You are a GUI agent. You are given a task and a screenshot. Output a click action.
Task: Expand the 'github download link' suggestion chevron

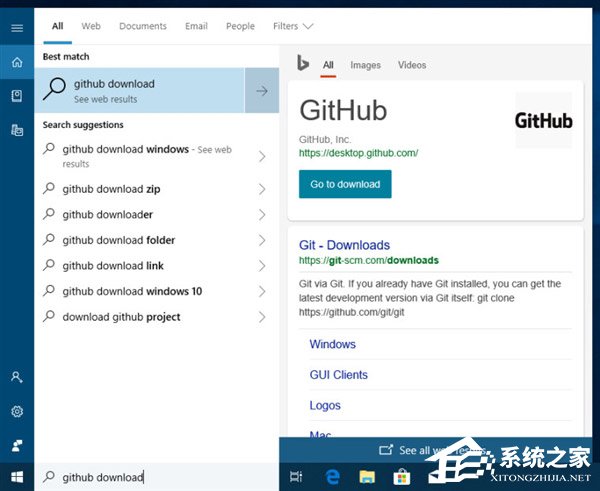coord(262,266)
